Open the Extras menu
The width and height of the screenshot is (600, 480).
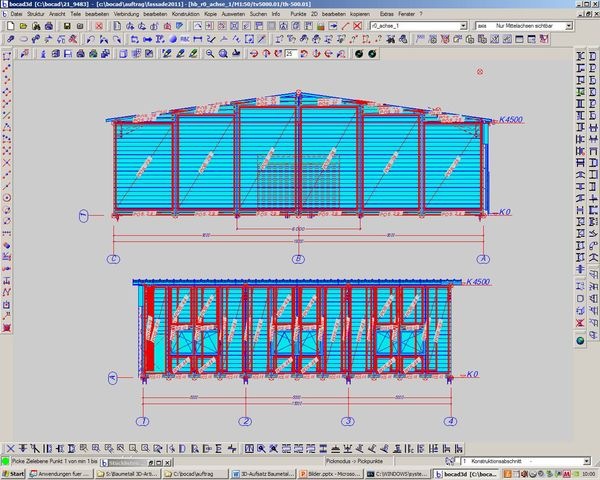coord(386,14)
